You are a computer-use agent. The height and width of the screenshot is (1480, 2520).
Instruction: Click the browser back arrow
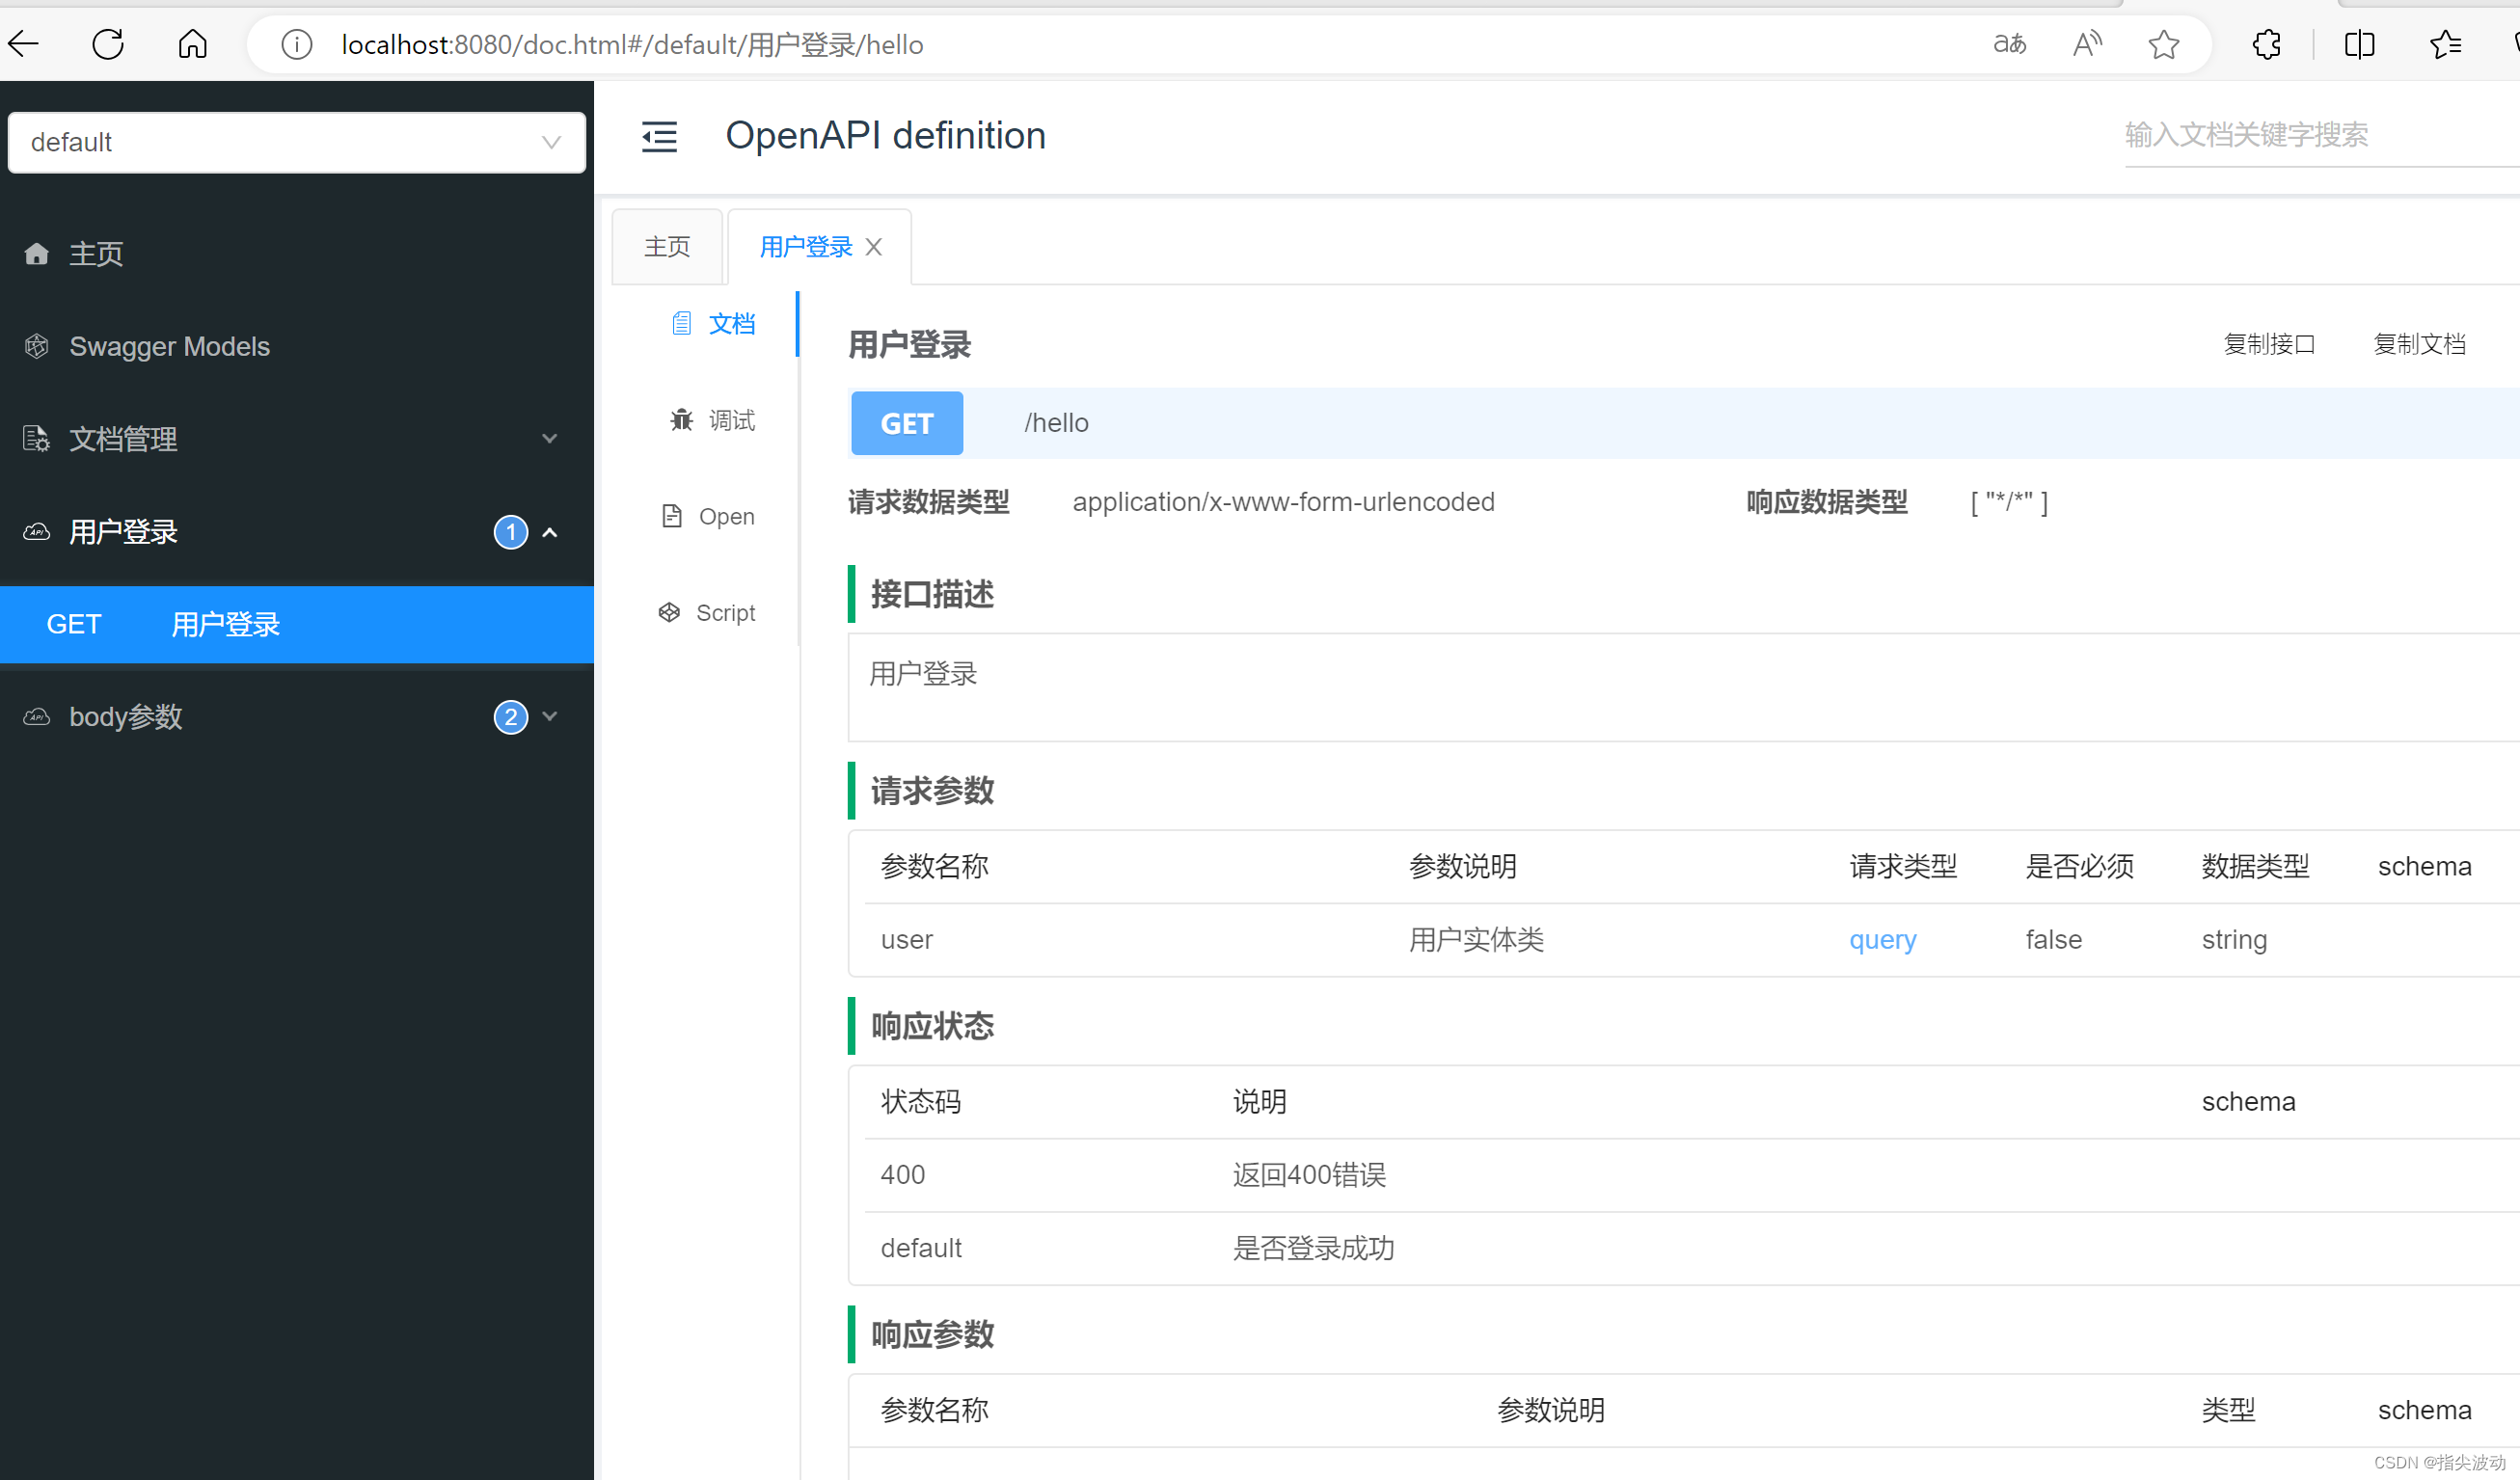pos(23,44)
